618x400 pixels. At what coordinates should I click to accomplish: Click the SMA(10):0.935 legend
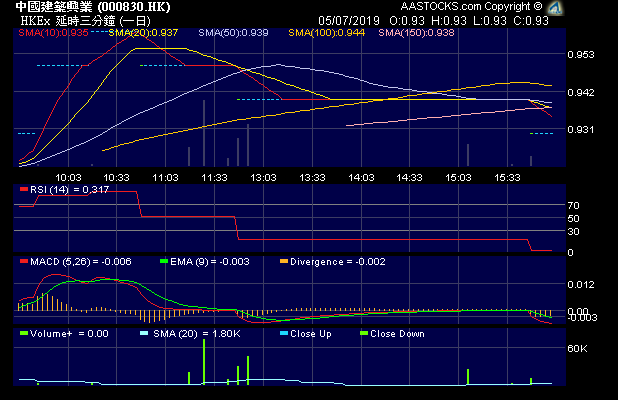(x=53, y=33)
